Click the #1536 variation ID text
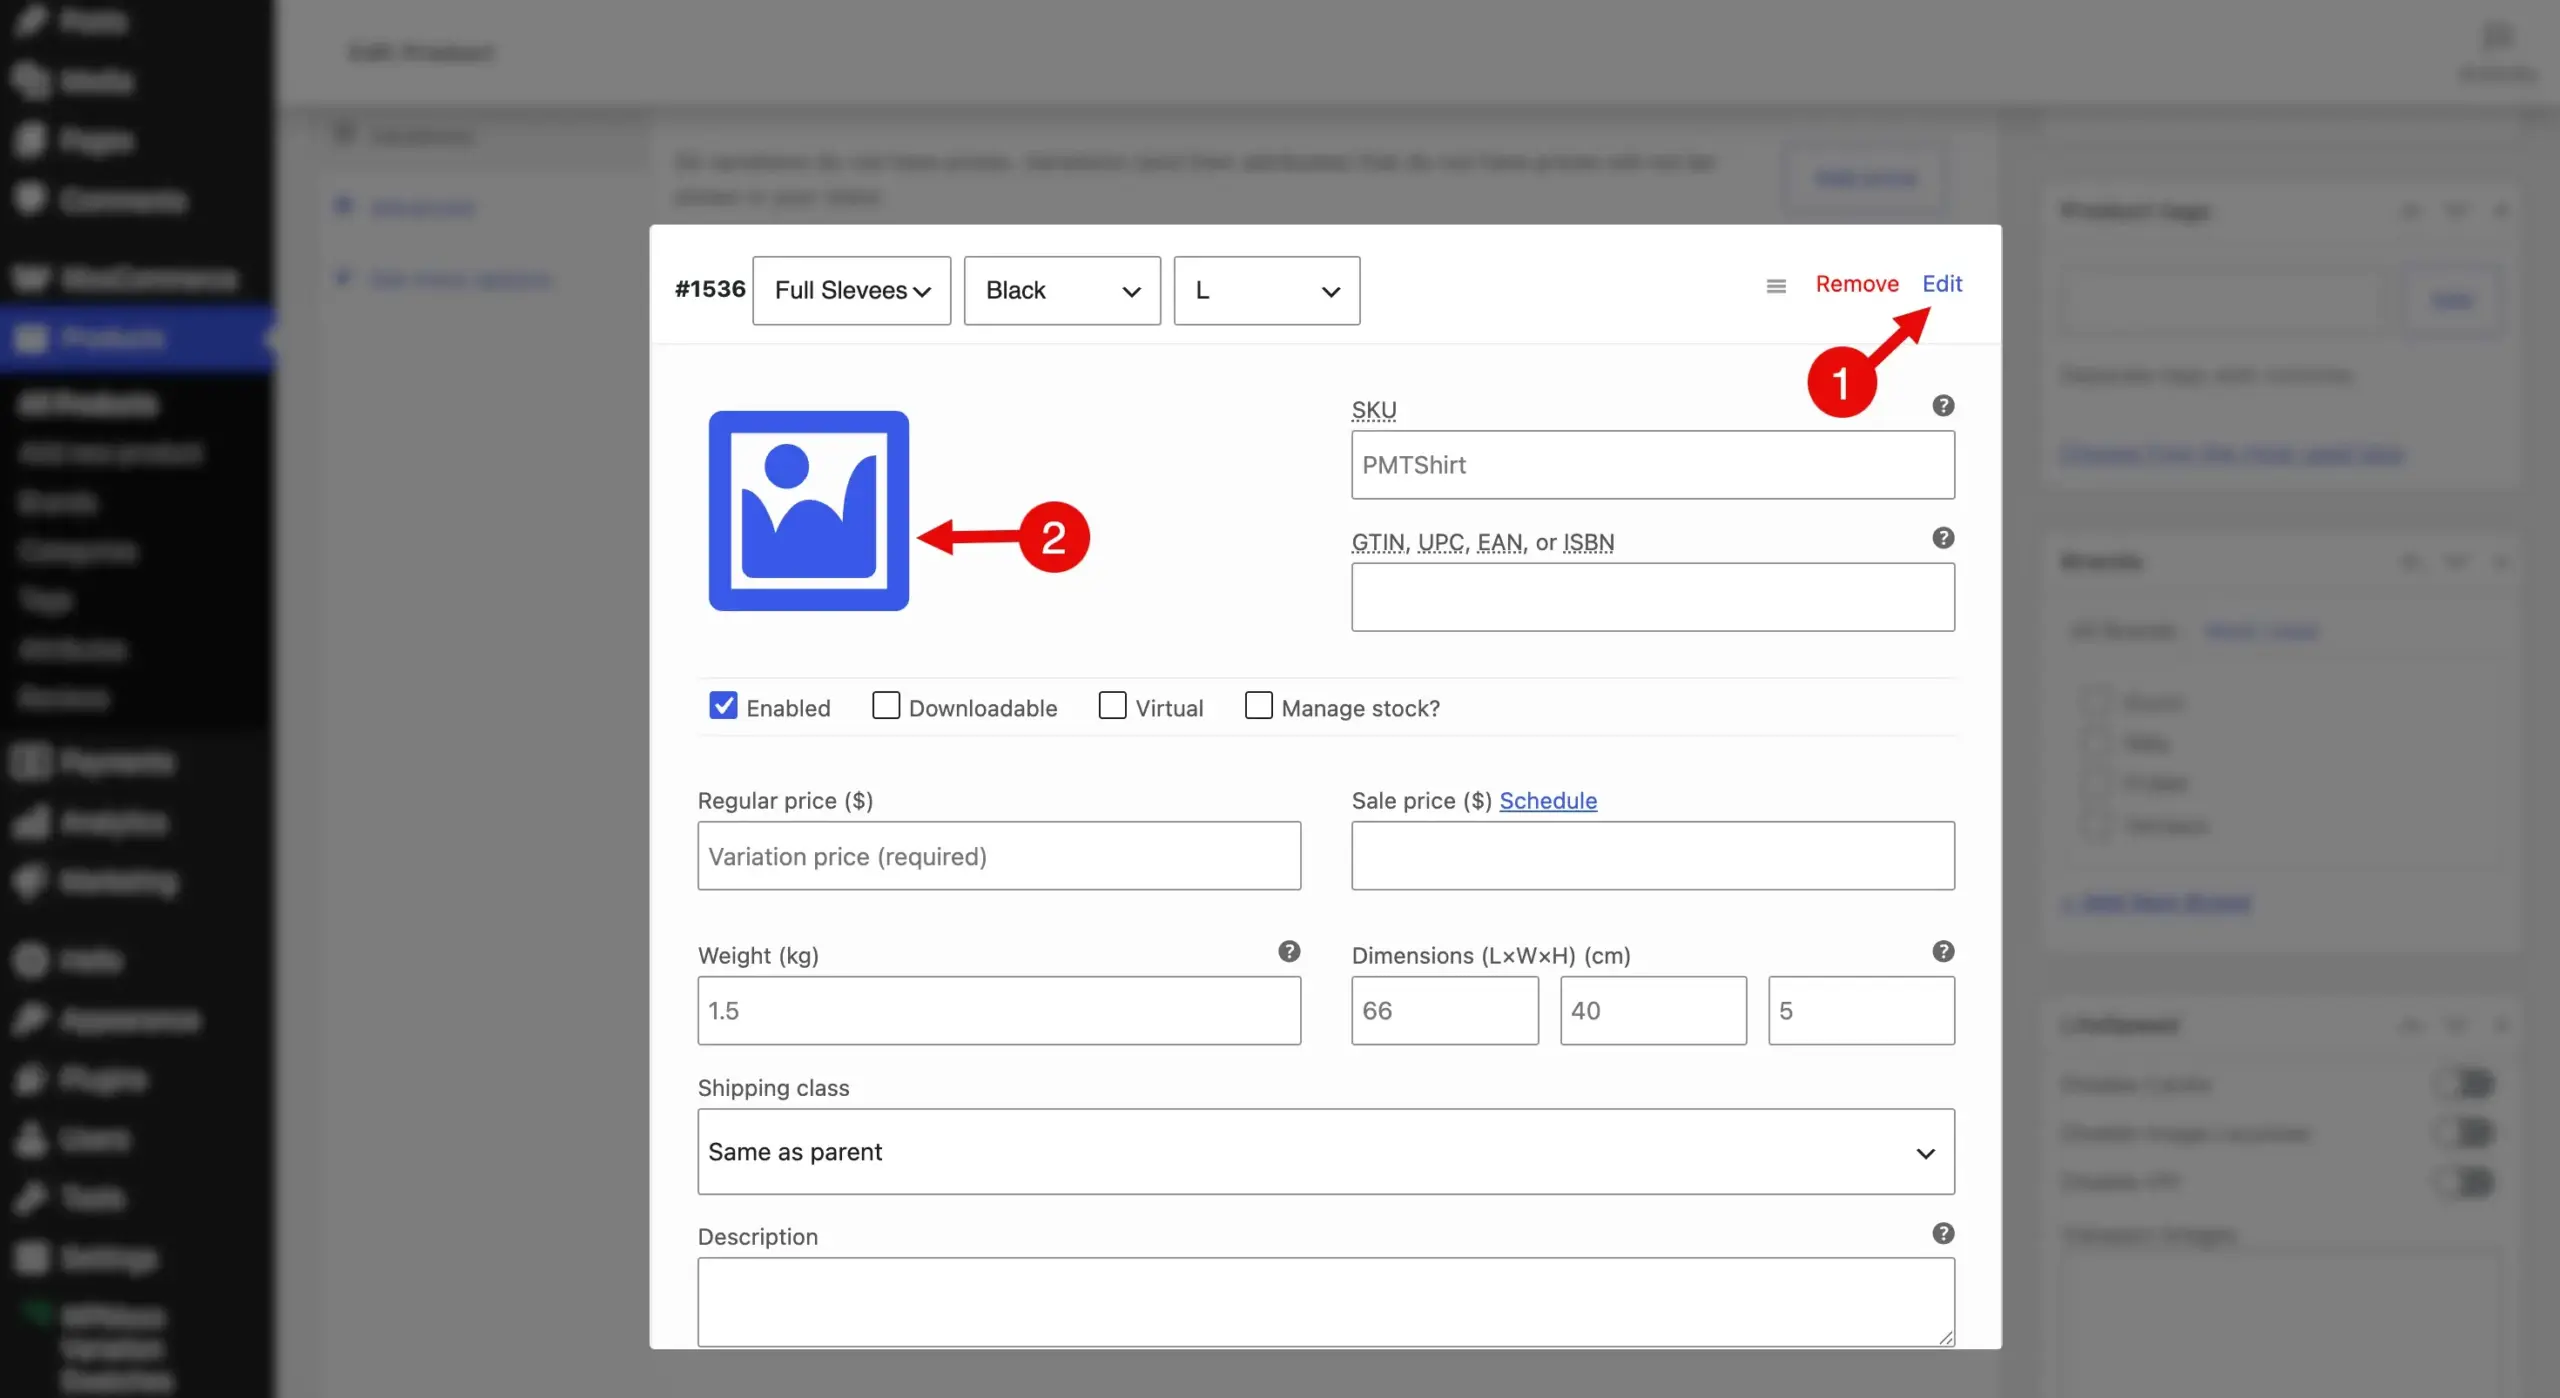The image size is (2560, 1398). coord(710,289)
